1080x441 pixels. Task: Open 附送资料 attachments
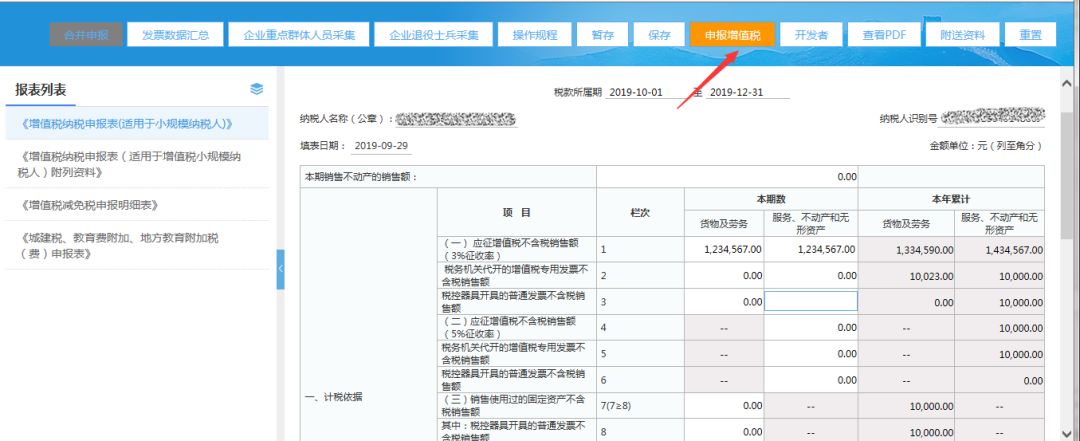click(x=961, y=34)
